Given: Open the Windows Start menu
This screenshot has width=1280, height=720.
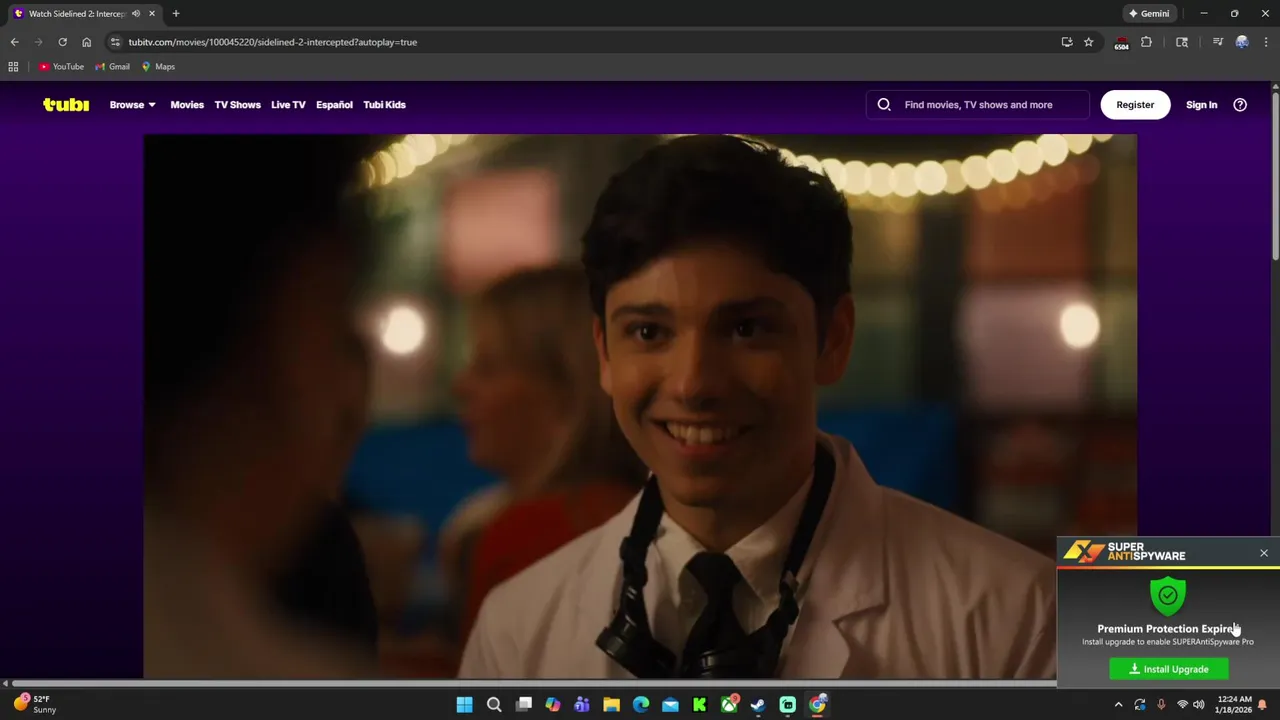Looking at the screenshot, I should 464,704.
